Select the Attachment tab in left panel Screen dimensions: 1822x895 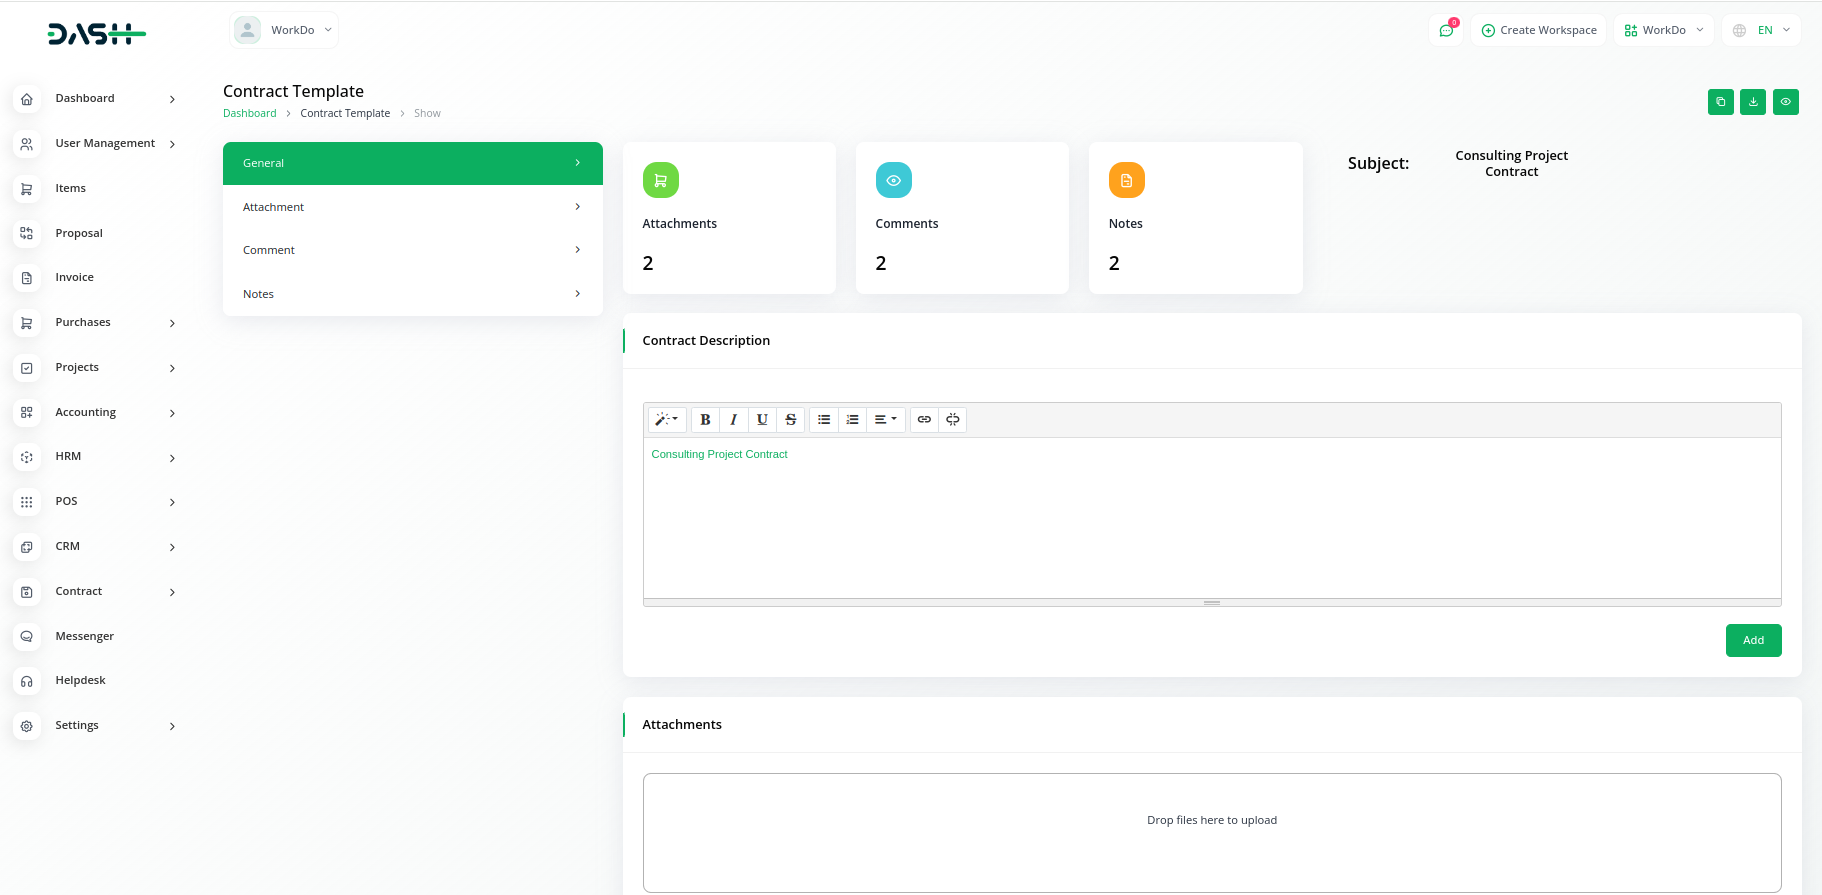[x=412, y=207]
